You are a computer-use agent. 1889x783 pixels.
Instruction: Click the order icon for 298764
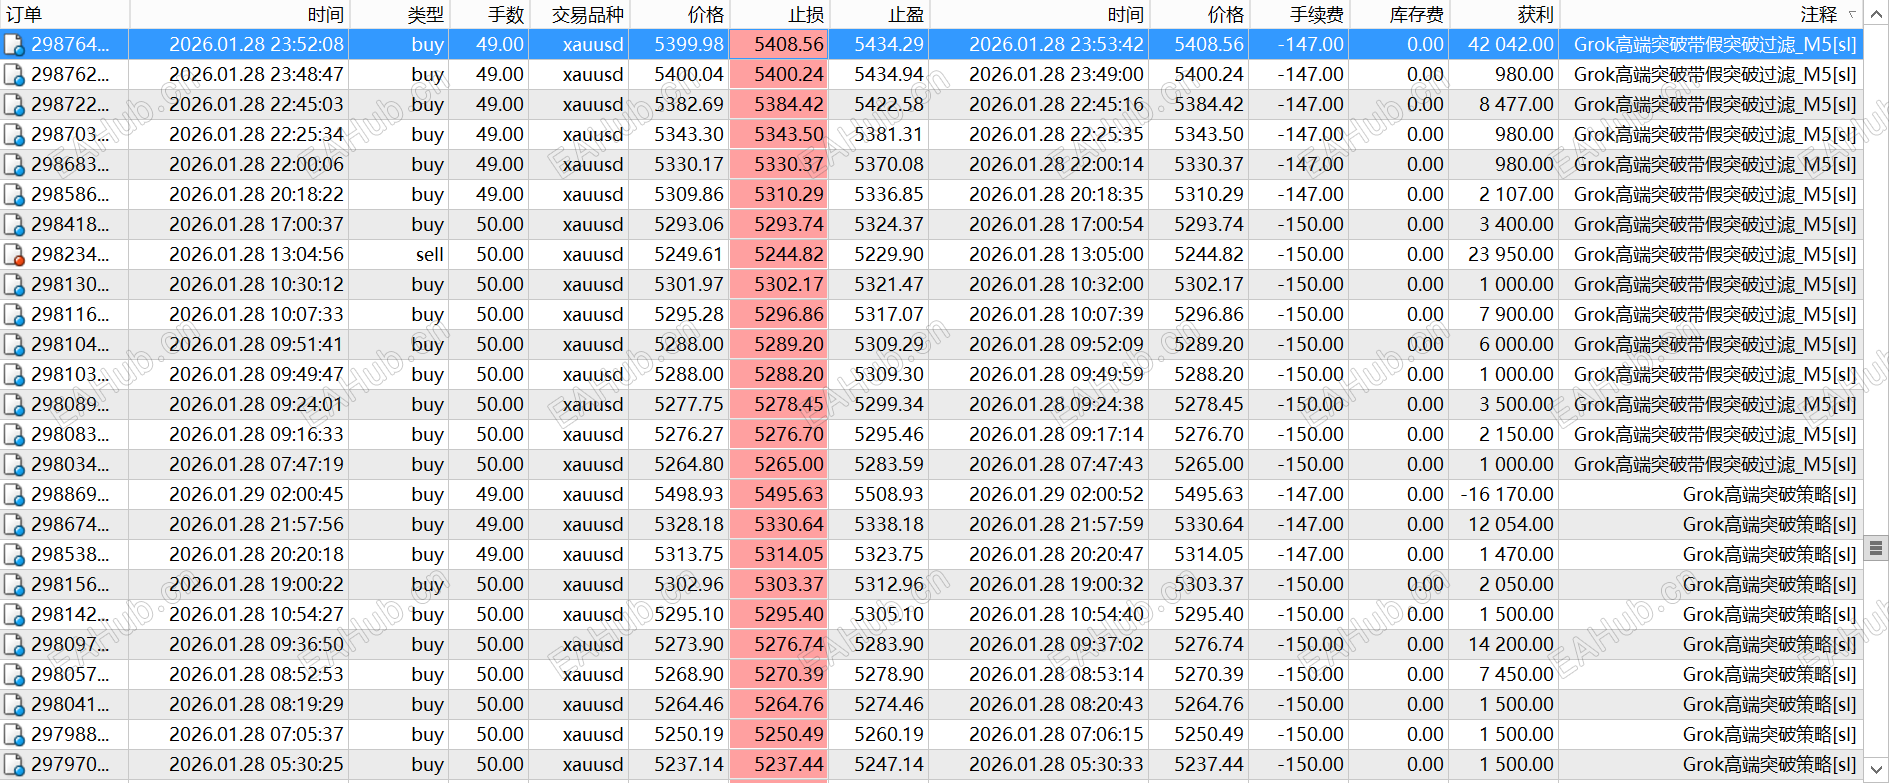[x=14, y=45]
